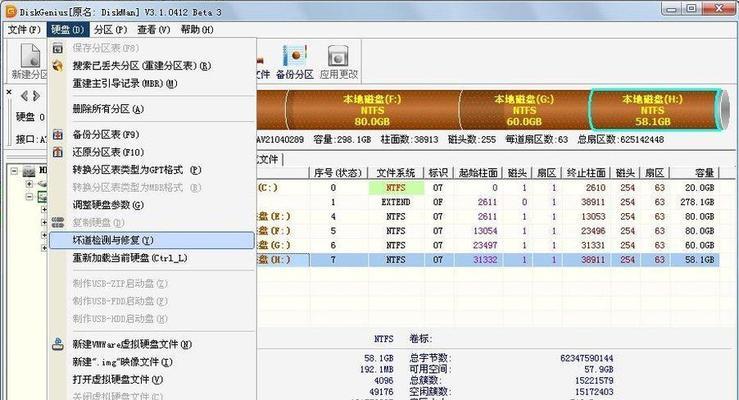
Task: Click the 总簇数 value 15221579
Action: point(594,380)
